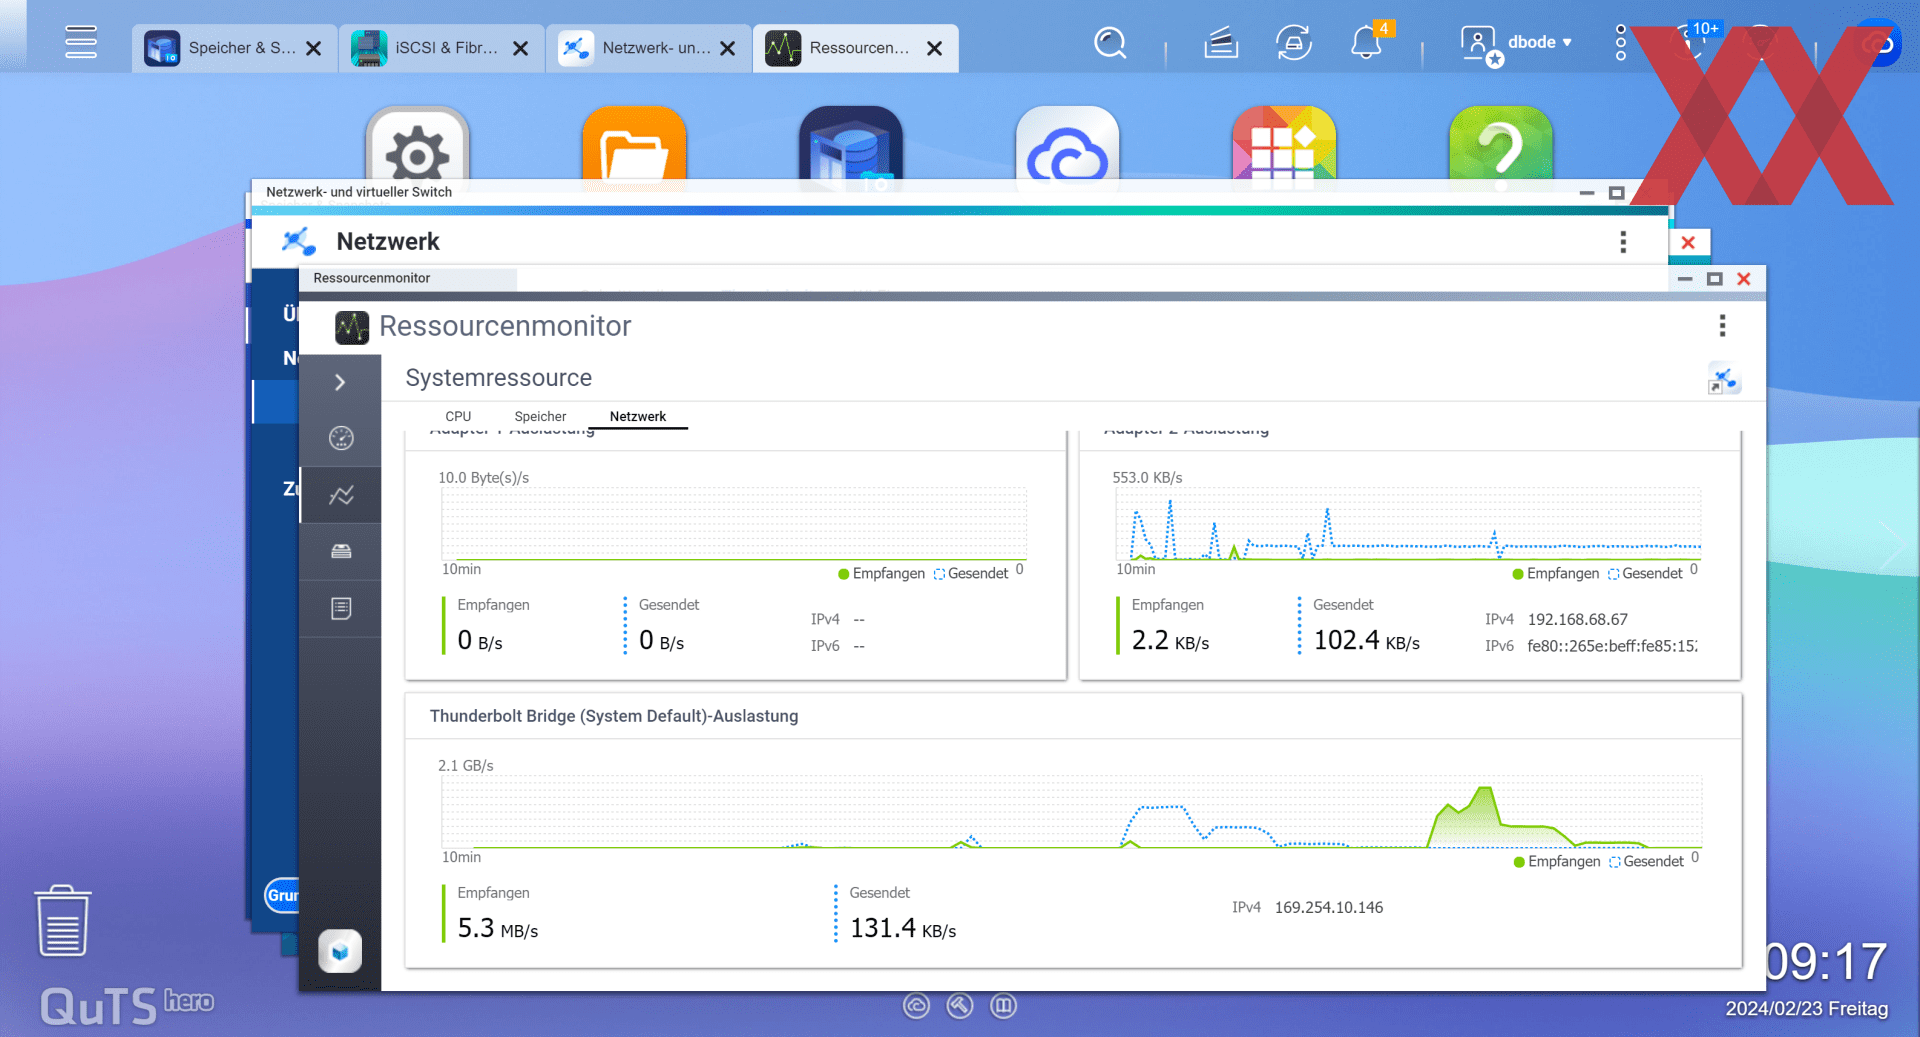Click the 5.3 MB/s received value
Screen dimensions: 1920x1037
point(497,928)
